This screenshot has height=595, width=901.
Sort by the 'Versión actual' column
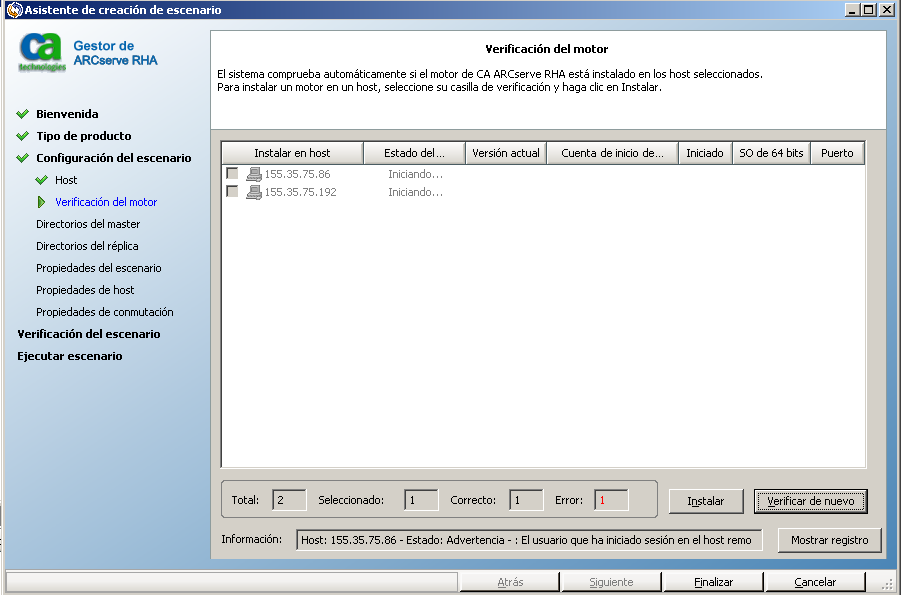pos(505,153)
